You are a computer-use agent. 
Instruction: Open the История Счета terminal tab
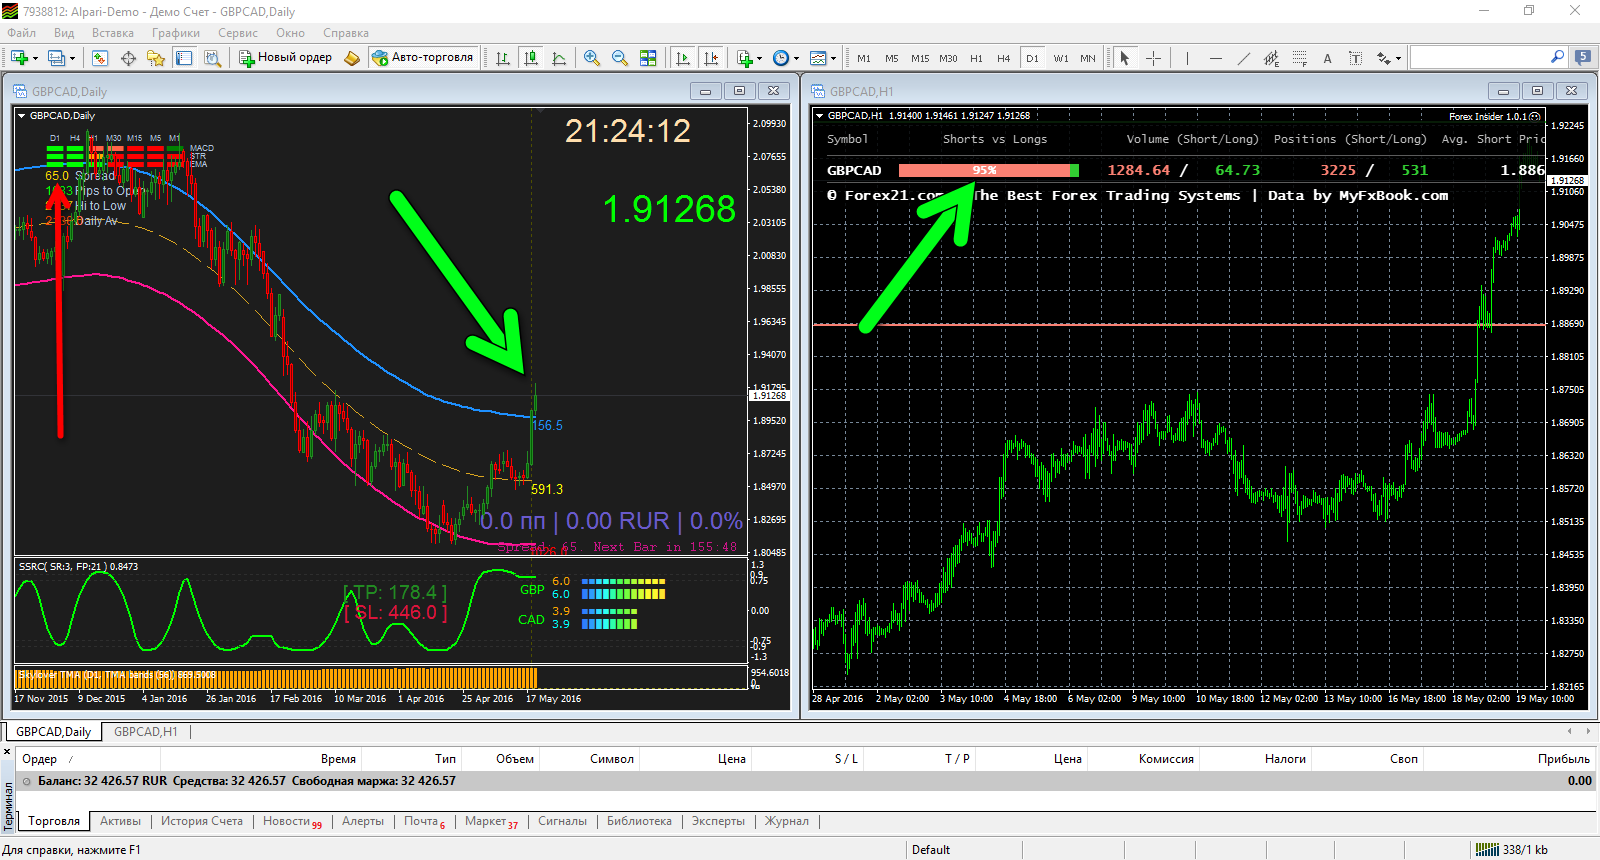click(202, 821)
